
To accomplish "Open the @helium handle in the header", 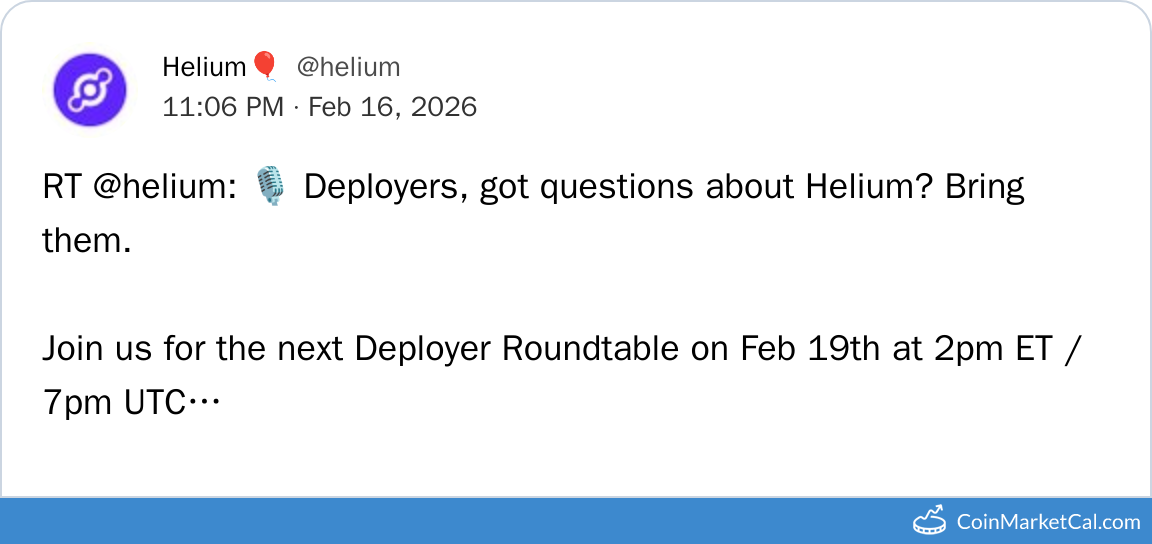I will pos(348,67).
